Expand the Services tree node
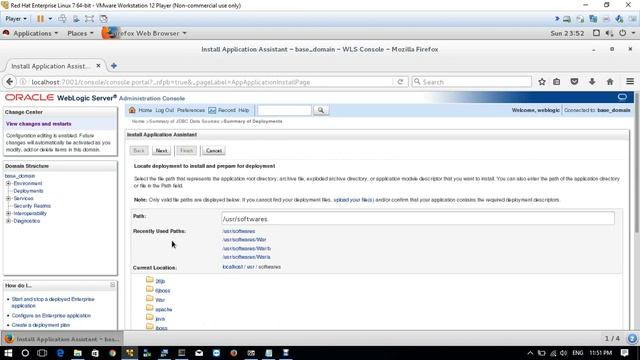The height and width of the screenshot is (360, 640). tap(8, 198)
